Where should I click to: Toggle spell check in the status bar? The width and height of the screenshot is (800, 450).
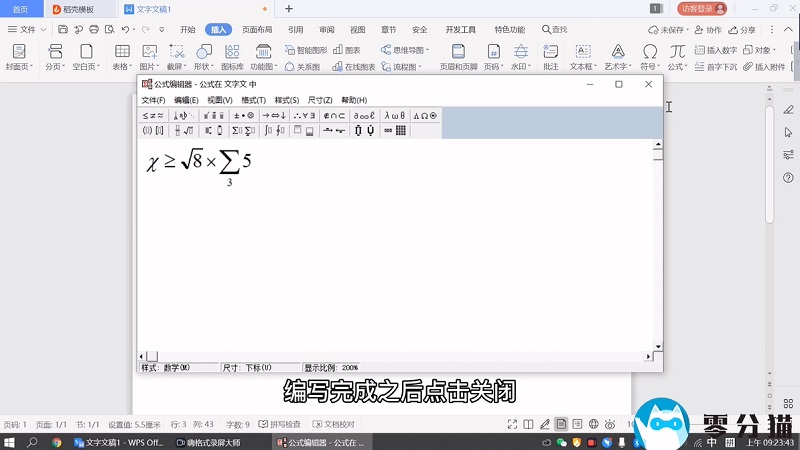coord(284,424)
